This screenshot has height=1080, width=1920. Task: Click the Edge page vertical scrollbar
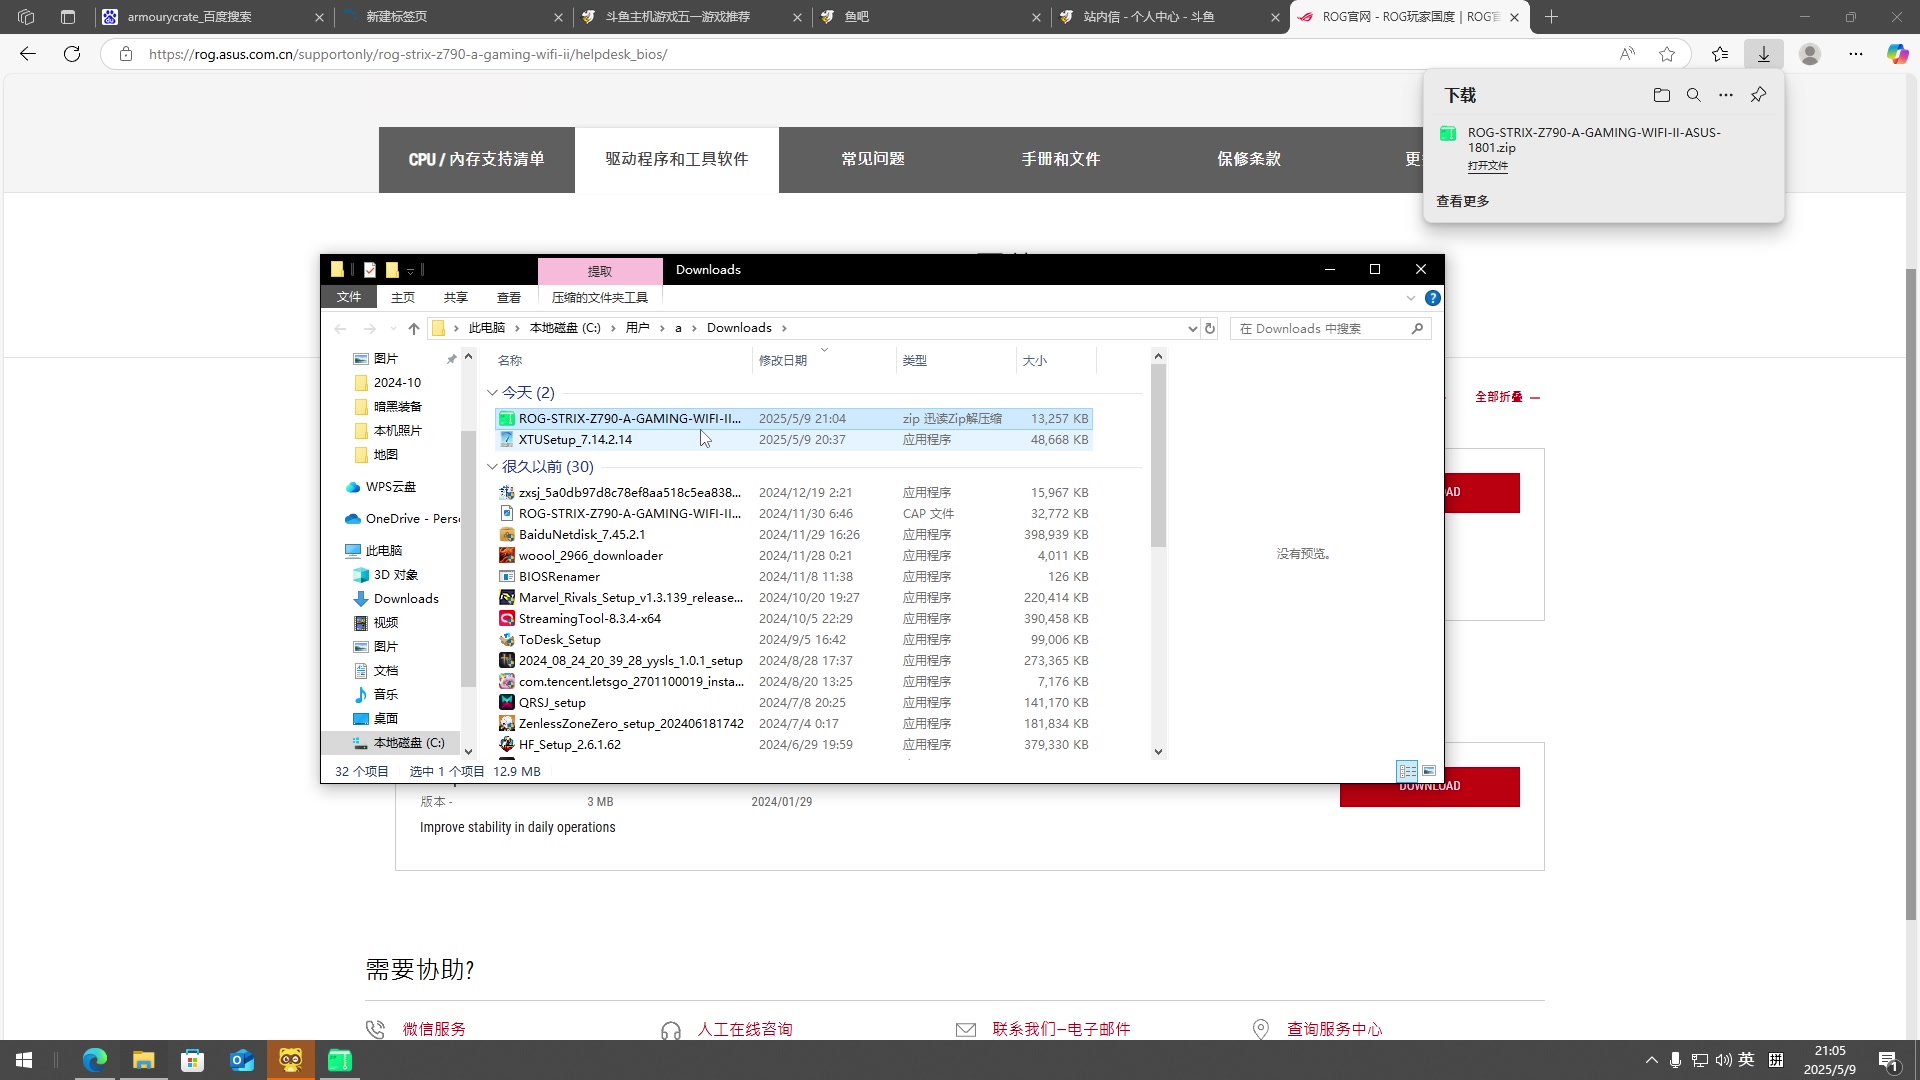click(x=1911, y=595)
